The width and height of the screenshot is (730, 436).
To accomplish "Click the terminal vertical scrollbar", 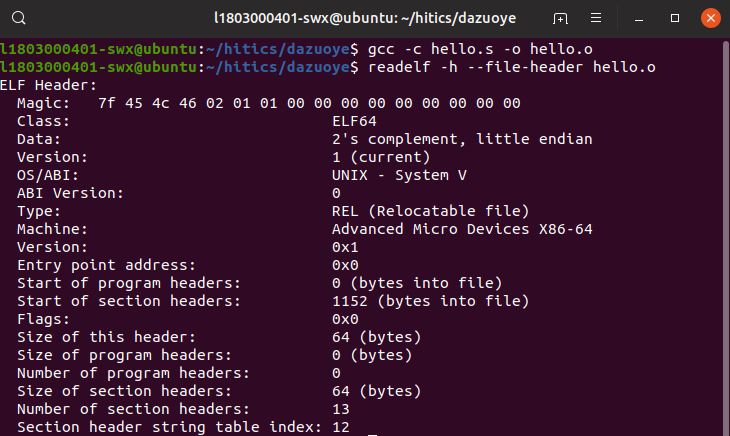I will [725, 237].
